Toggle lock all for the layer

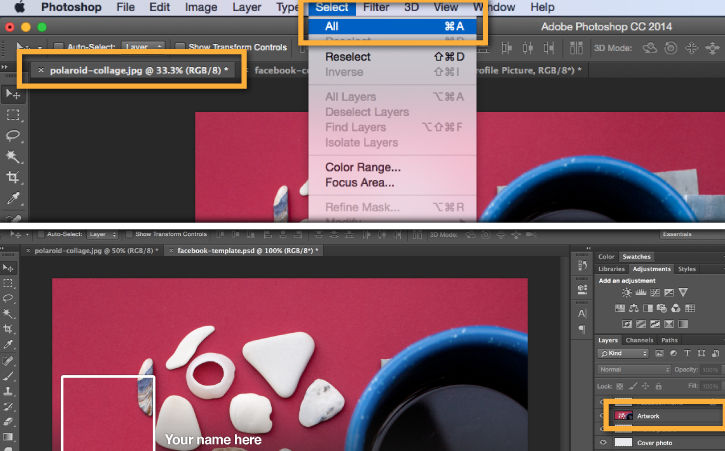tap(658, 386)
